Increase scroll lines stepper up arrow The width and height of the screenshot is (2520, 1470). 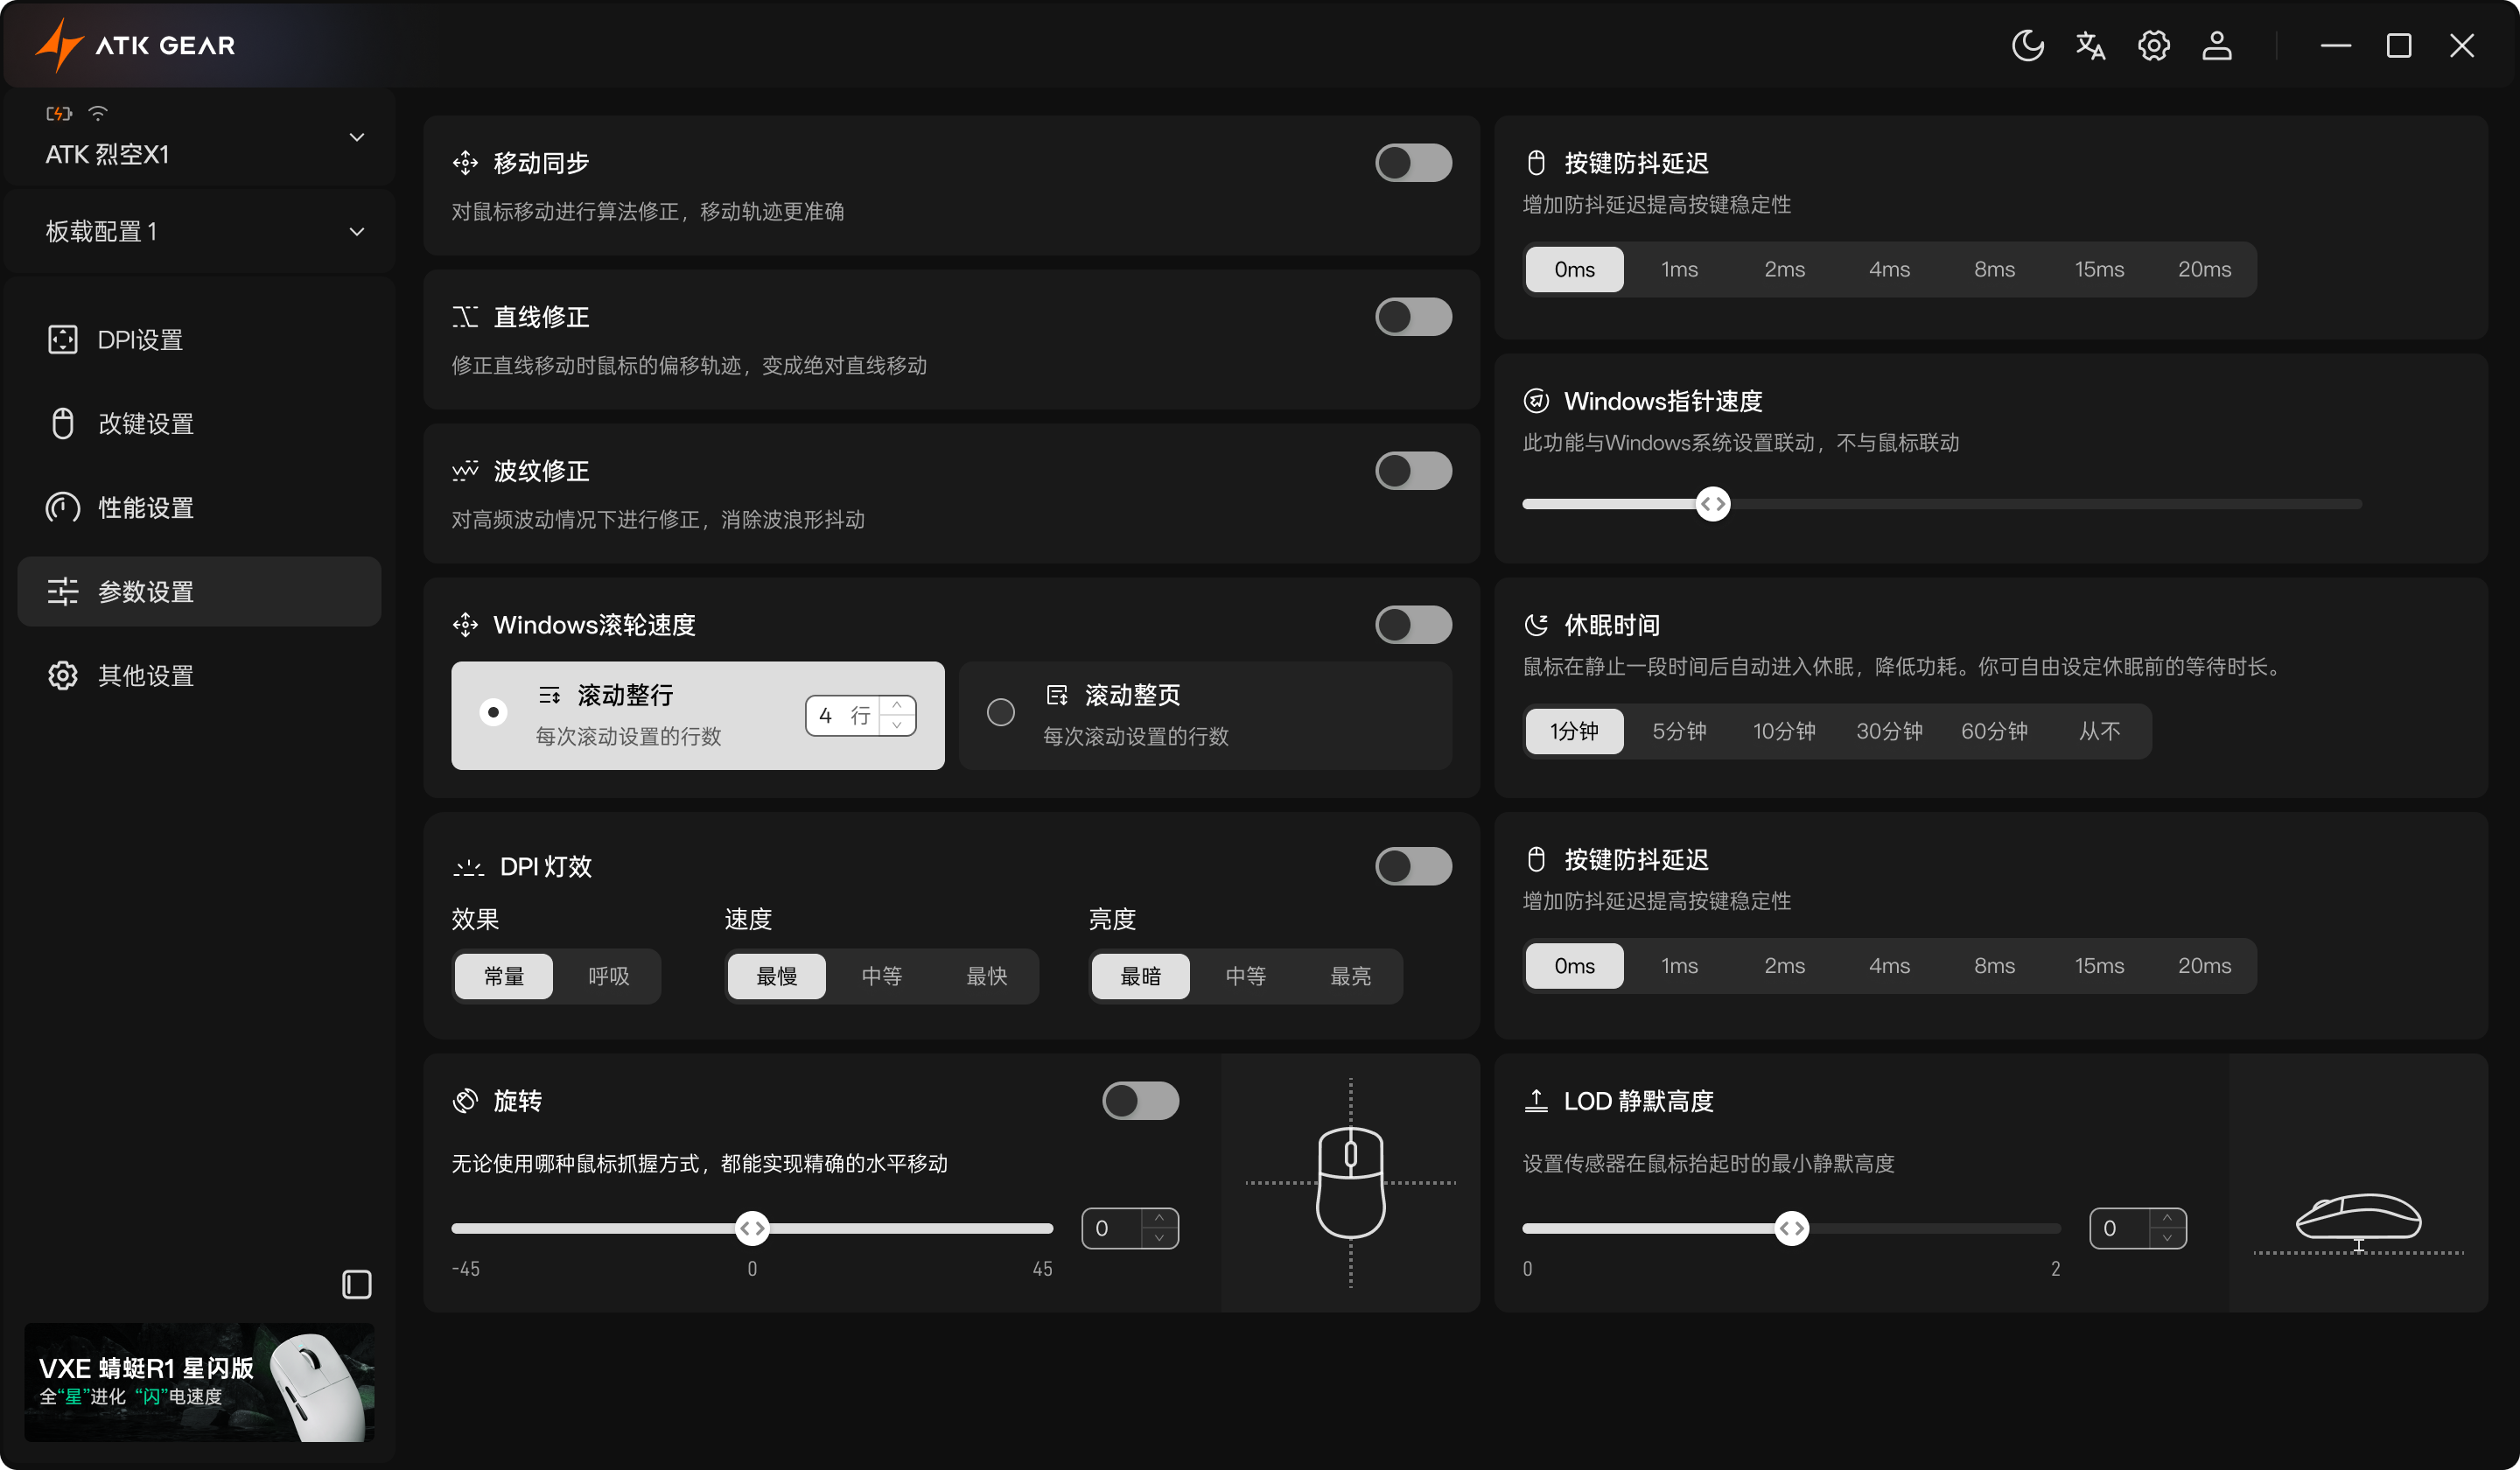897,705
